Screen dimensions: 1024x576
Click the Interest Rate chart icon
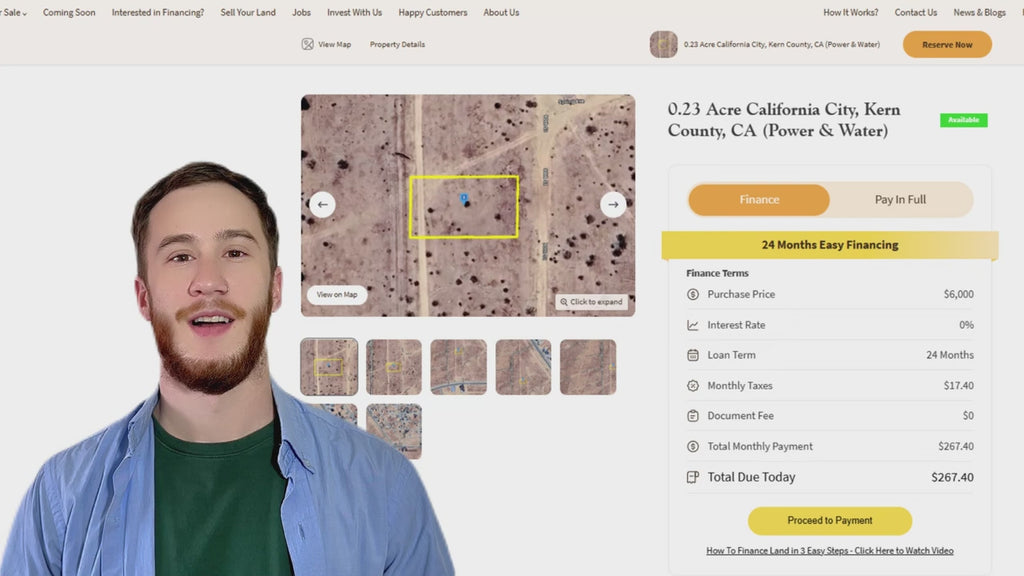[693, 325]
